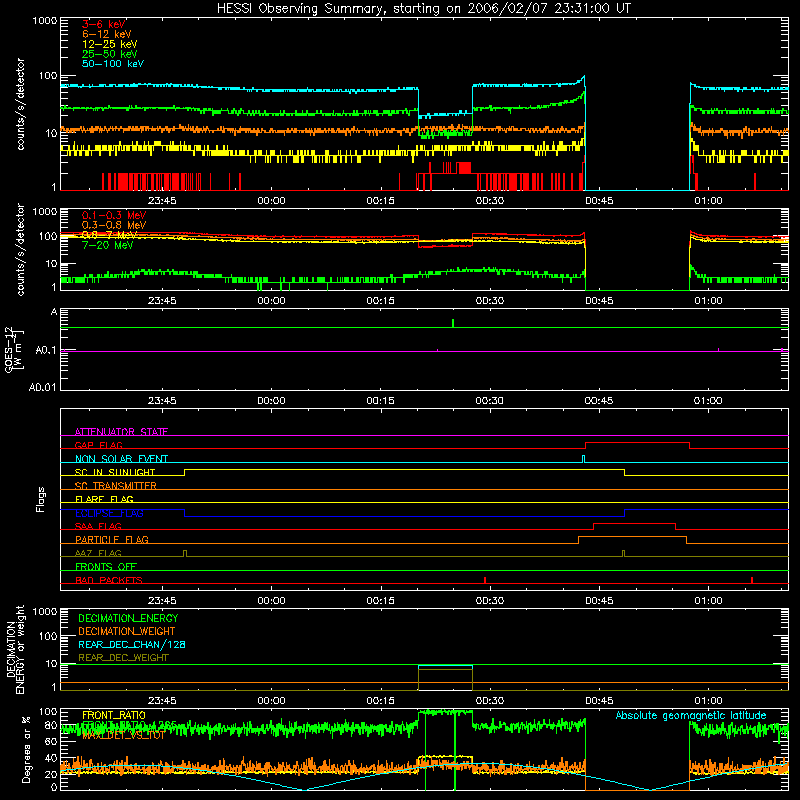Select the SC_IN_SUNLIGHT flag label
The height and width of the screenshot is (800, 800).
(x=115, y=472)
